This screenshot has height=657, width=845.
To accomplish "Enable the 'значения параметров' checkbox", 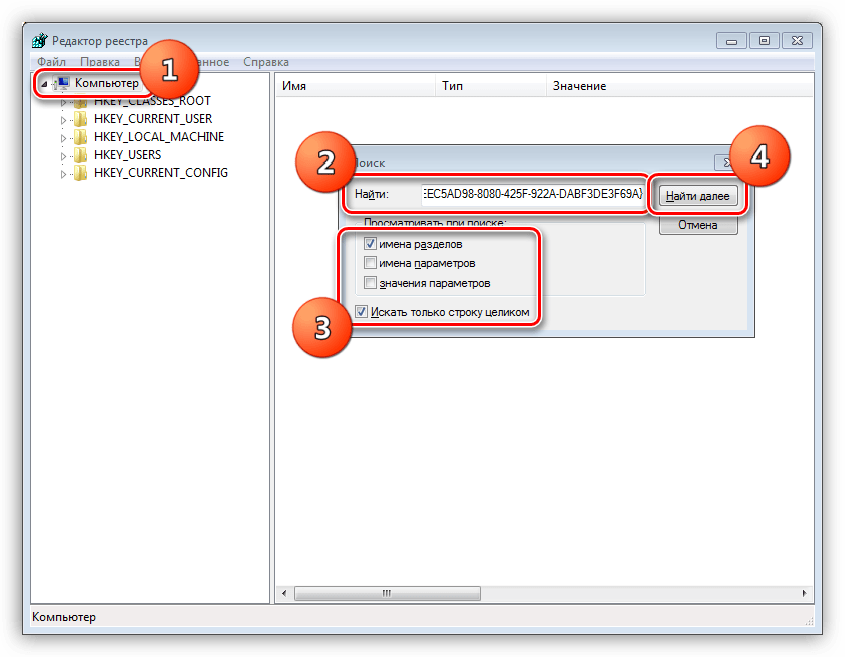I will [x=370, y=283].
